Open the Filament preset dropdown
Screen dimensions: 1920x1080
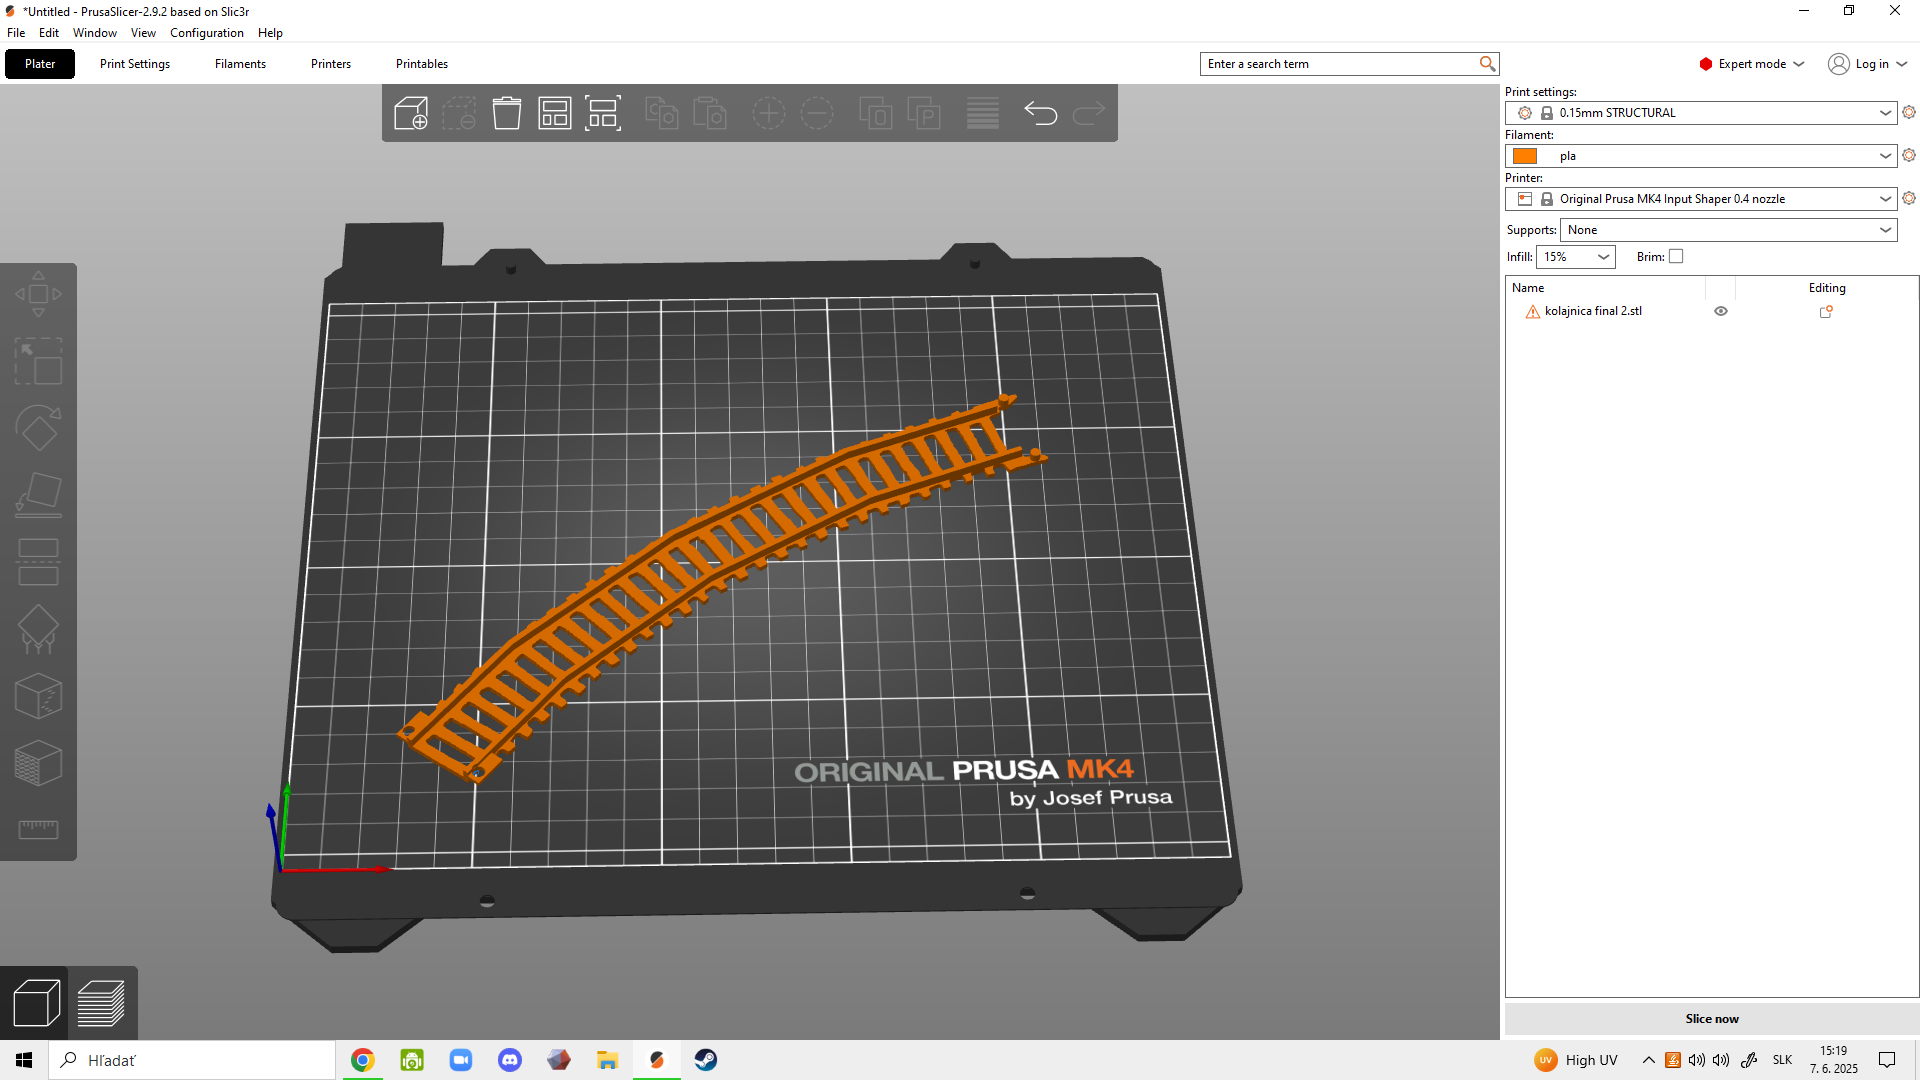point(1700,156)
